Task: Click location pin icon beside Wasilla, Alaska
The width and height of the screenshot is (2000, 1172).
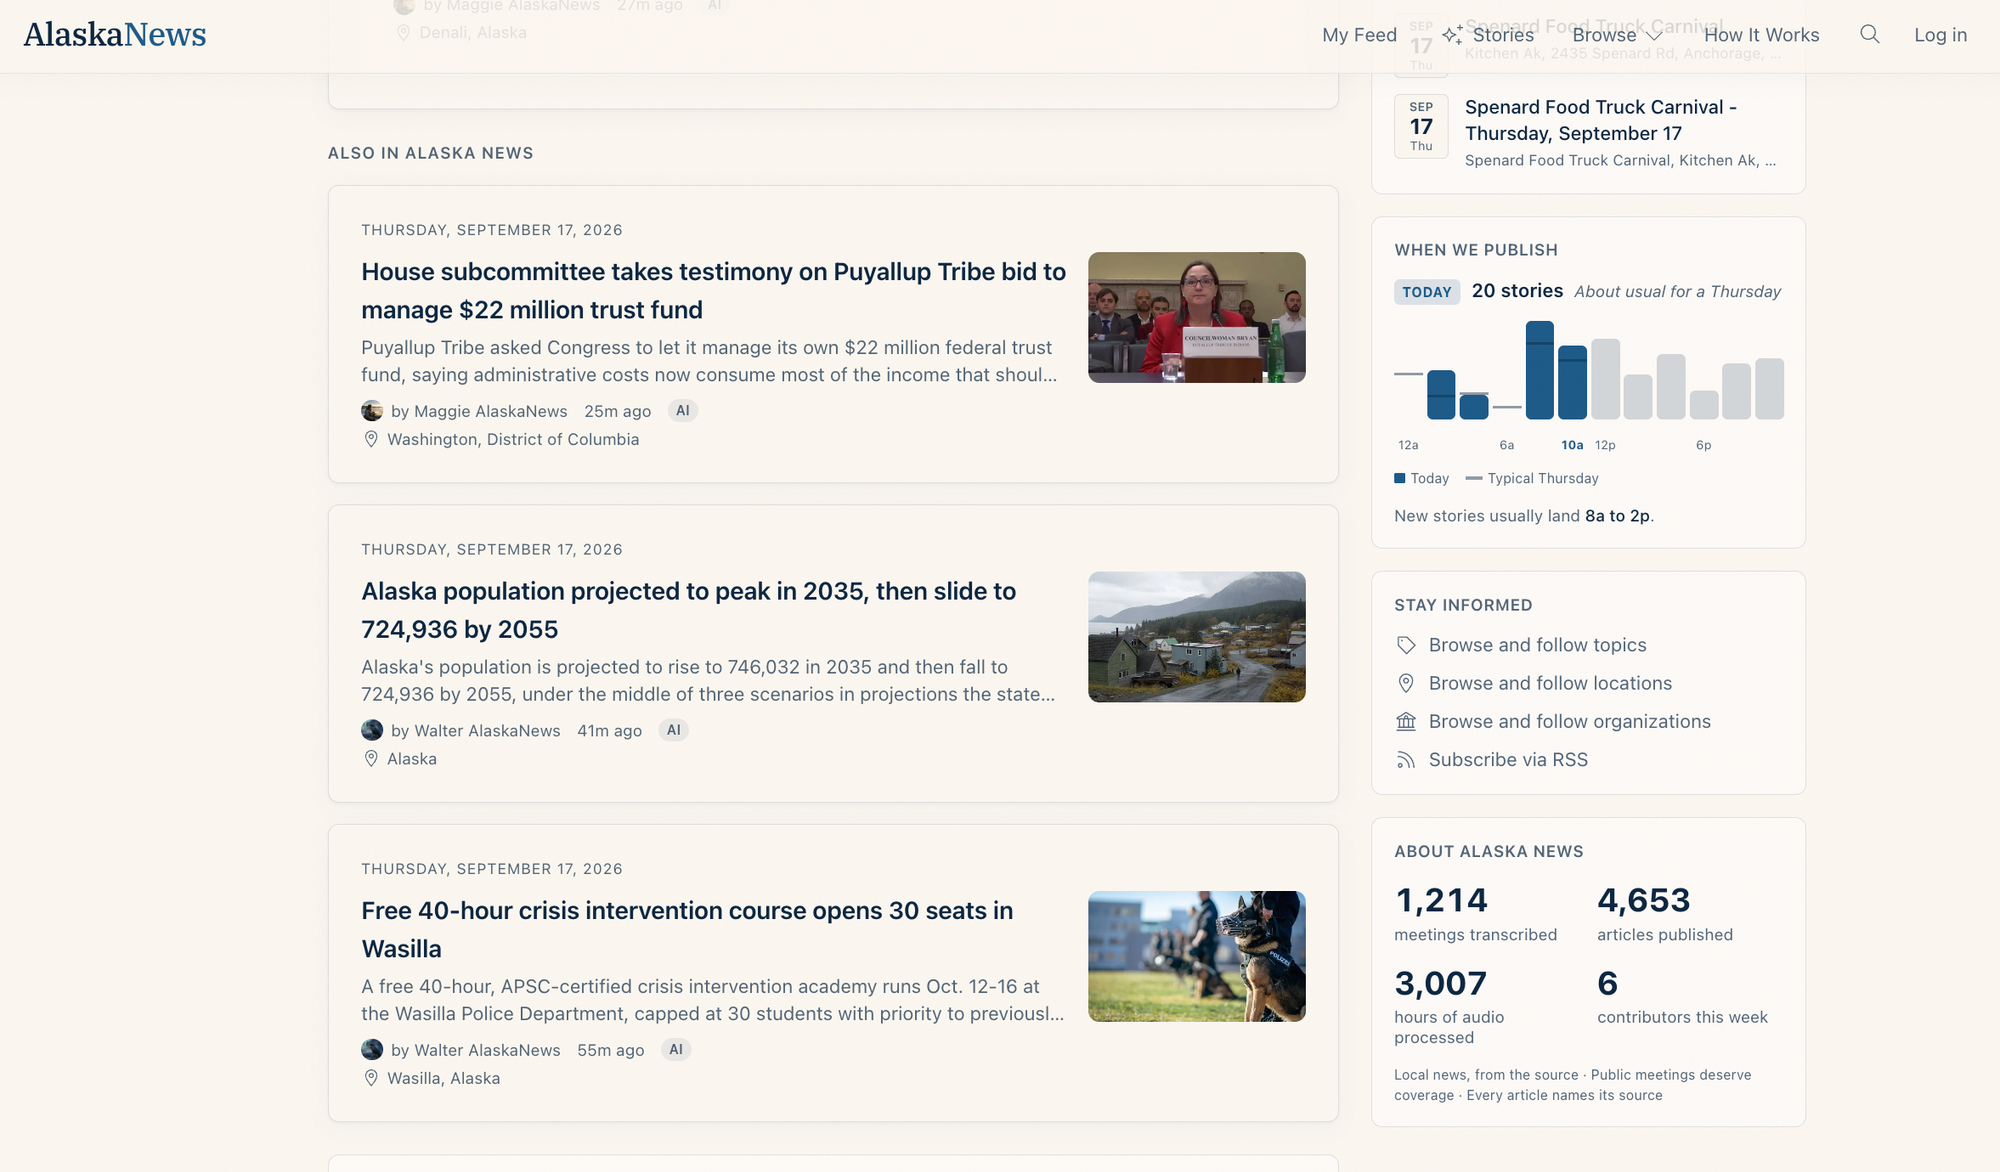Action: tap(371, 1078)
